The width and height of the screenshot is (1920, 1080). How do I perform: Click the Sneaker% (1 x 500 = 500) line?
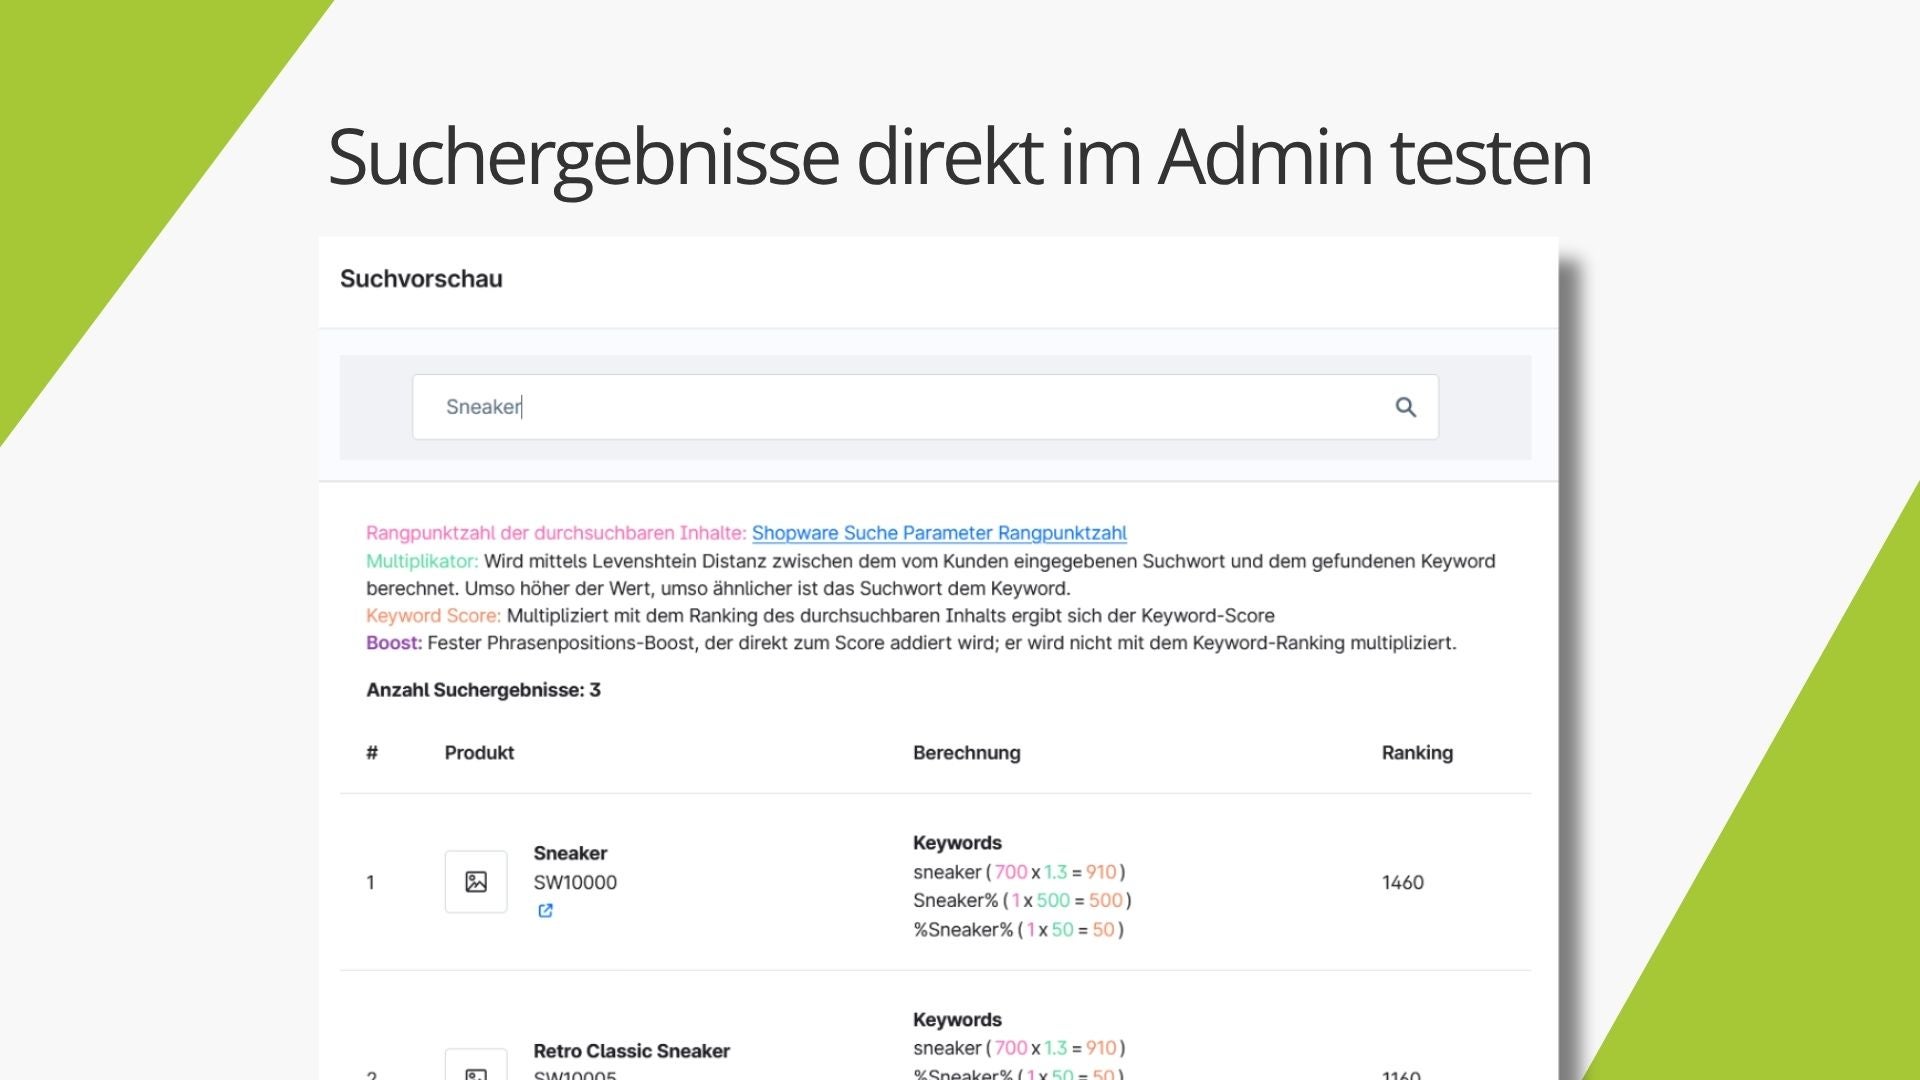1022,900
